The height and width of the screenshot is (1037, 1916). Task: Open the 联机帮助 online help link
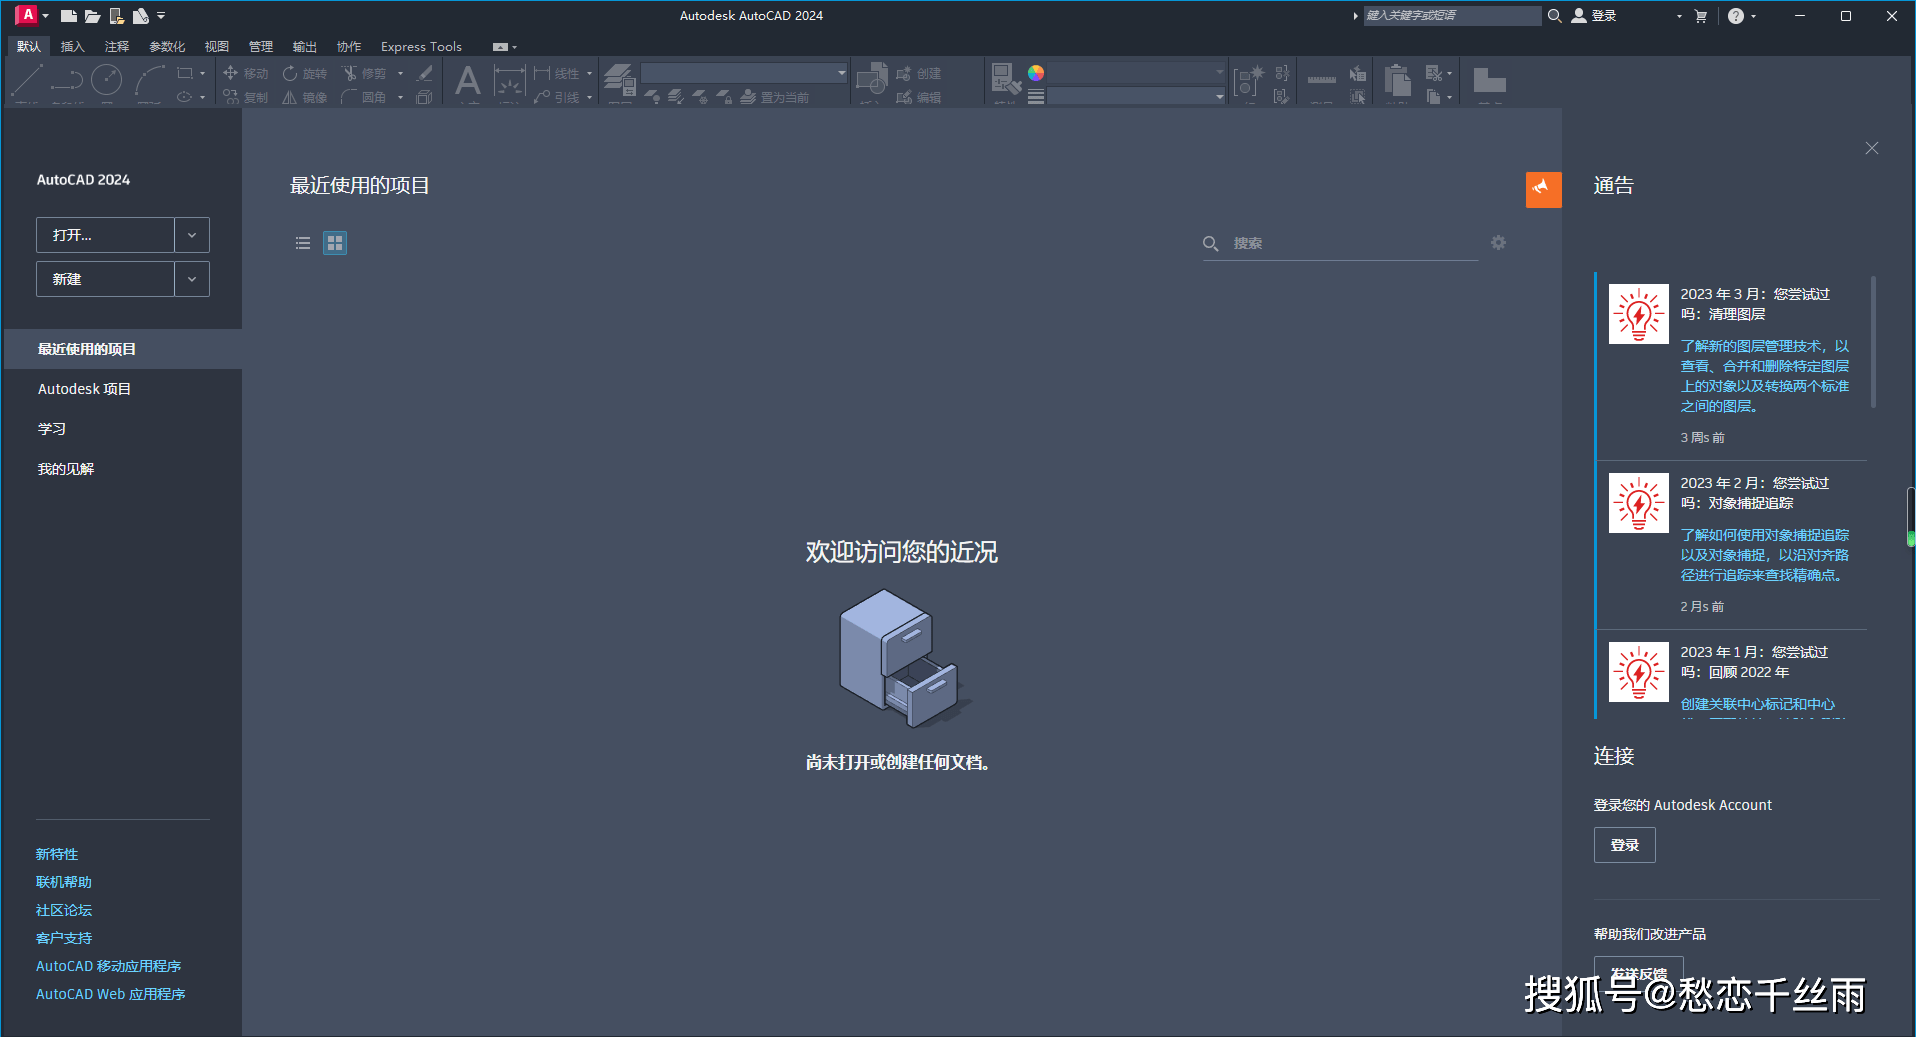[x=64, y=882]
